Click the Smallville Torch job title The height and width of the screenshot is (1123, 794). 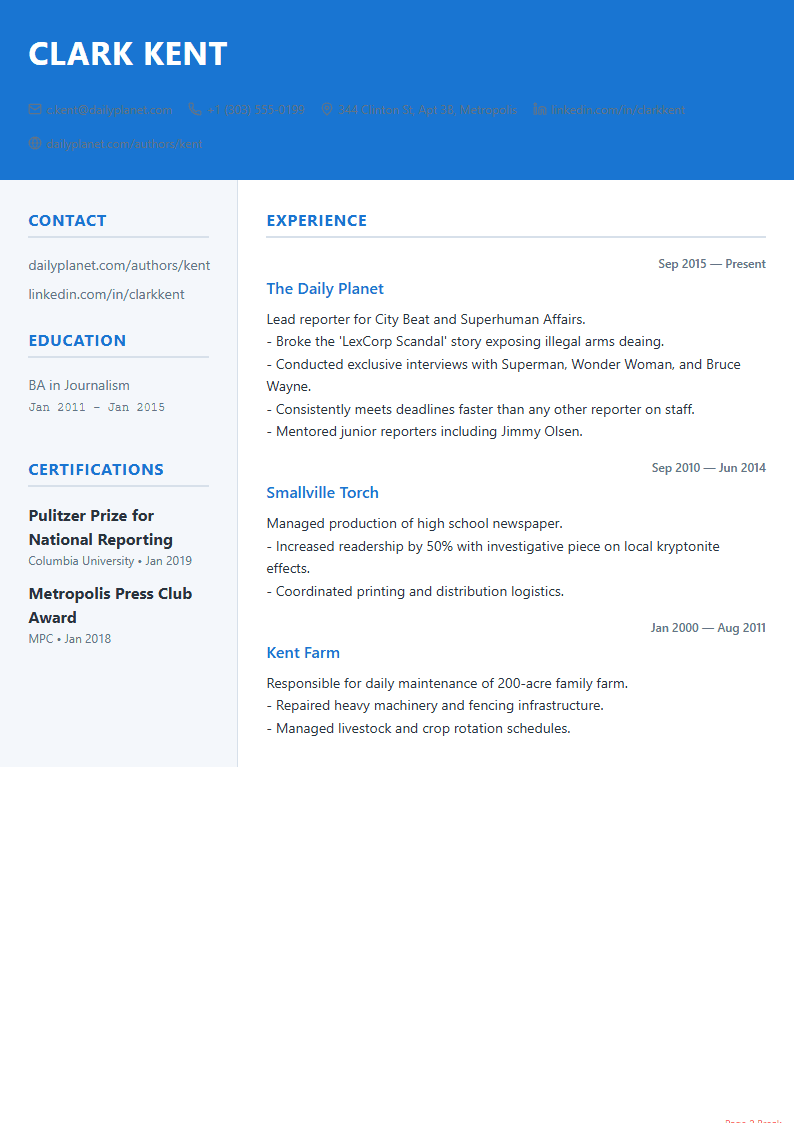tap(322, 493)
